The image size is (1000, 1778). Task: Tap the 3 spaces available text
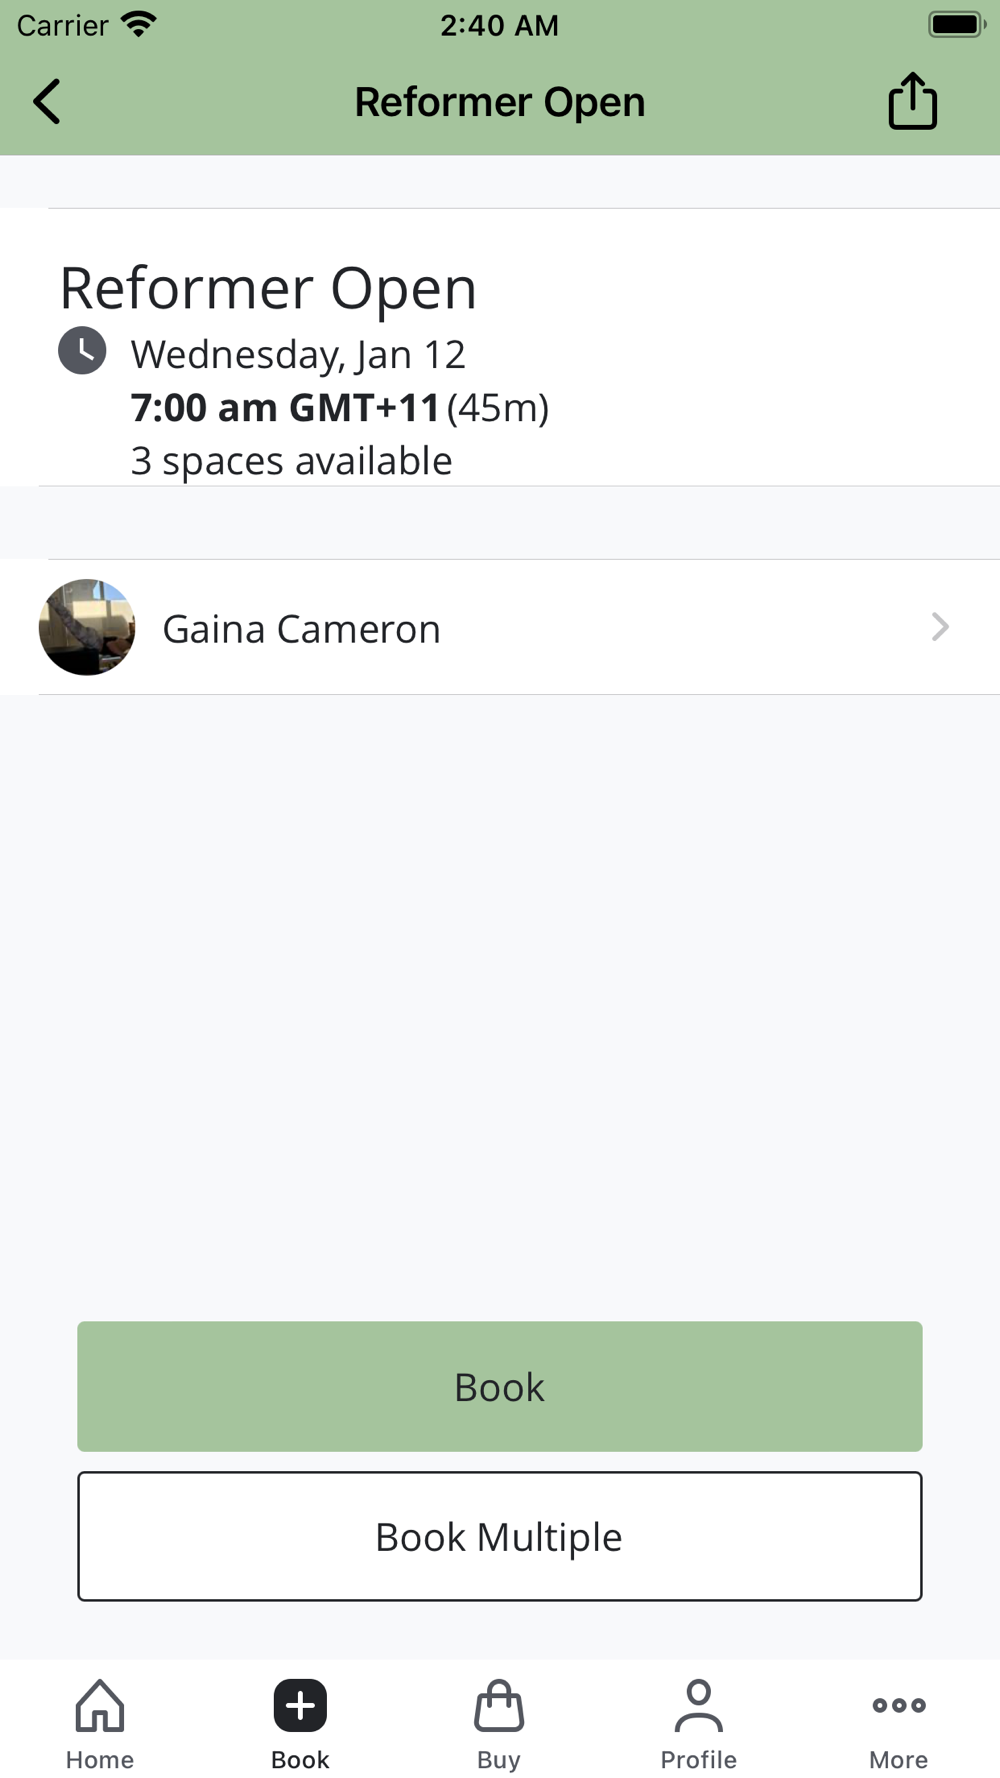291,461
